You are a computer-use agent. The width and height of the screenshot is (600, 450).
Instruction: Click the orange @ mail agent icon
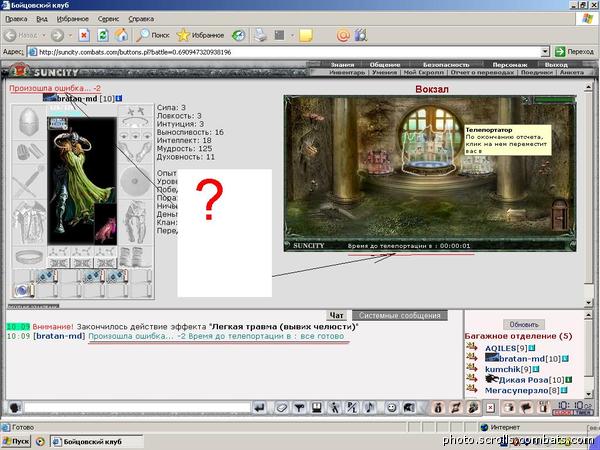[343, 35]
